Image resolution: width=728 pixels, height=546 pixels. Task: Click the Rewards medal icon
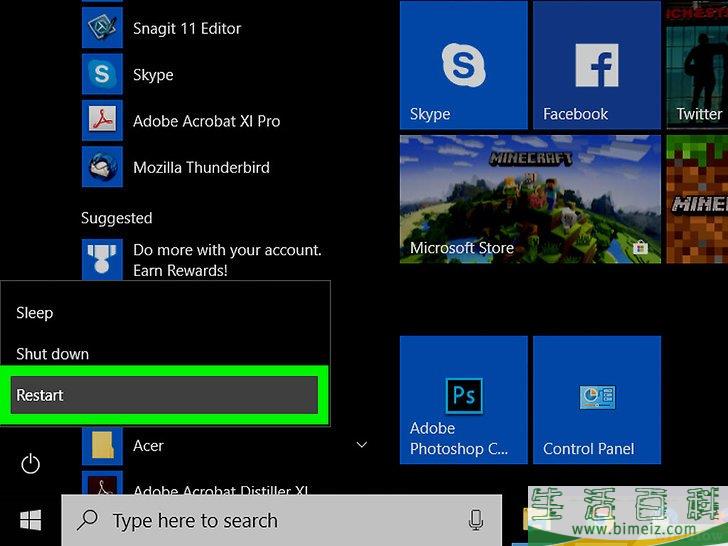(x=102, y=259)
